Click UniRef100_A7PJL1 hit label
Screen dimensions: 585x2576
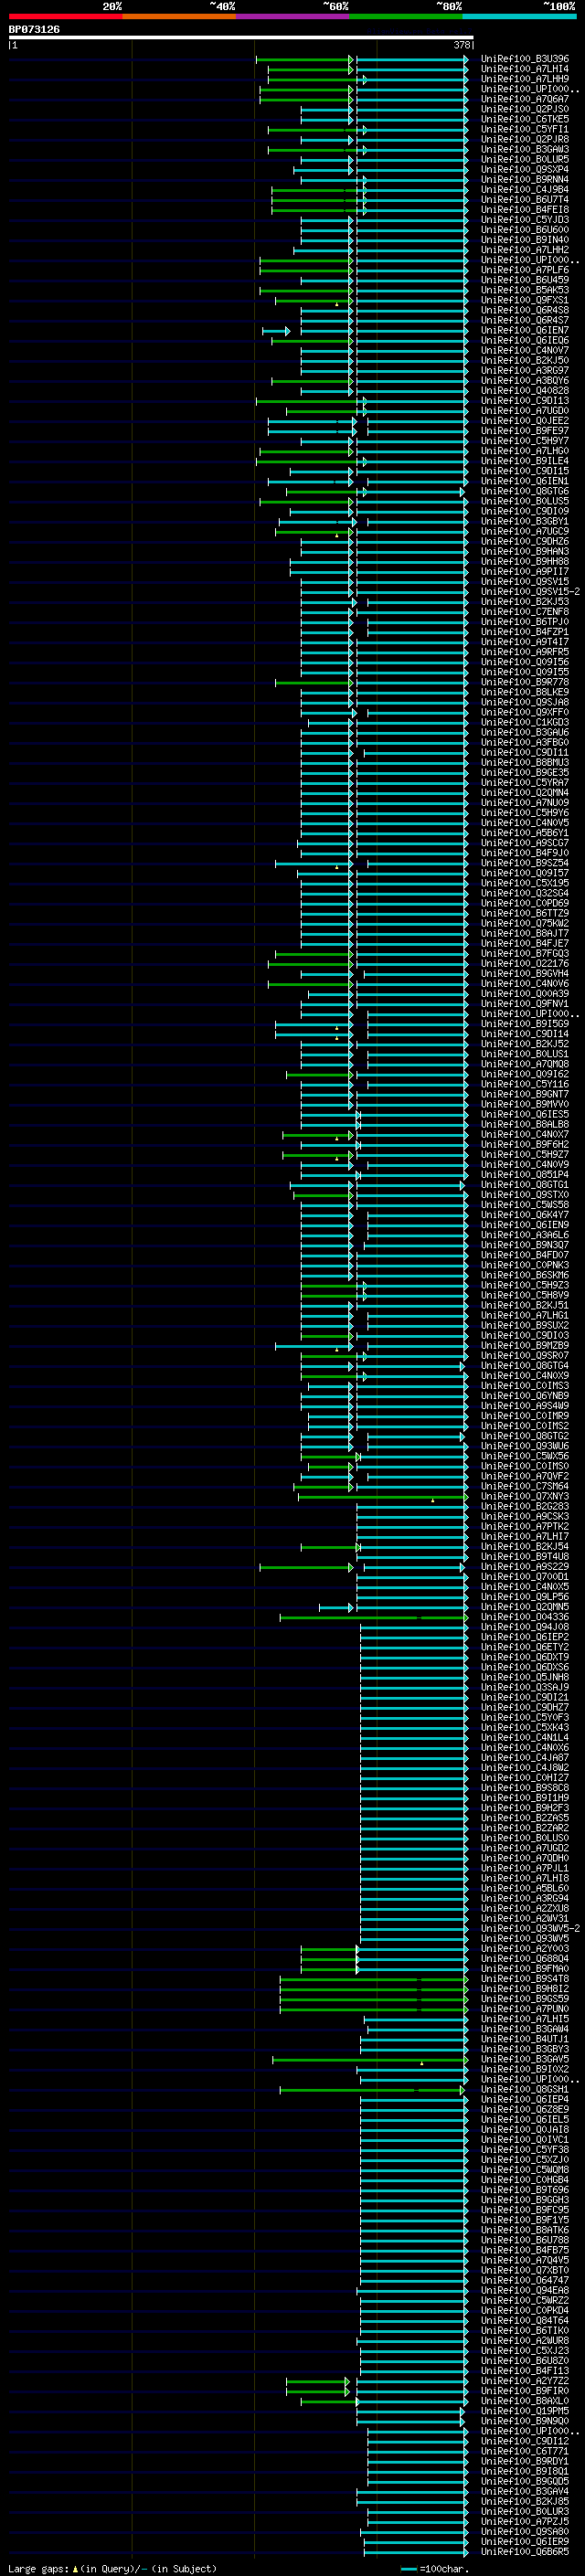(x=525, y=1868)
